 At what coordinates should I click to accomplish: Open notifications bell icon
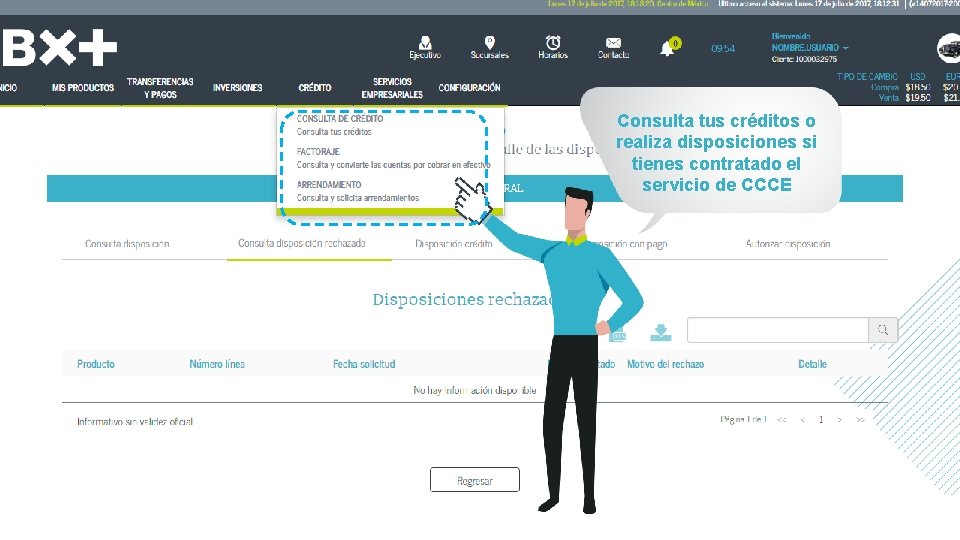667,49
